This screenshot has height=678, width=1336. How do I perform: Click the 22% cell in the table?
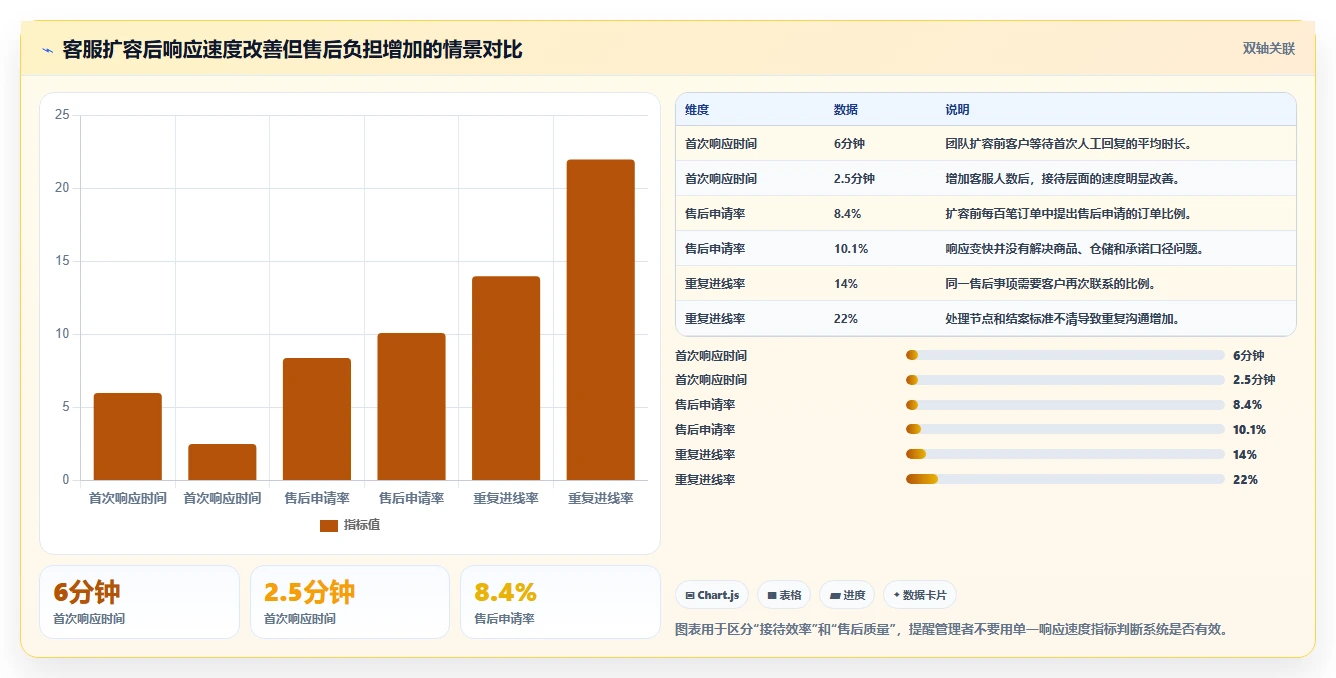(846, 319)
